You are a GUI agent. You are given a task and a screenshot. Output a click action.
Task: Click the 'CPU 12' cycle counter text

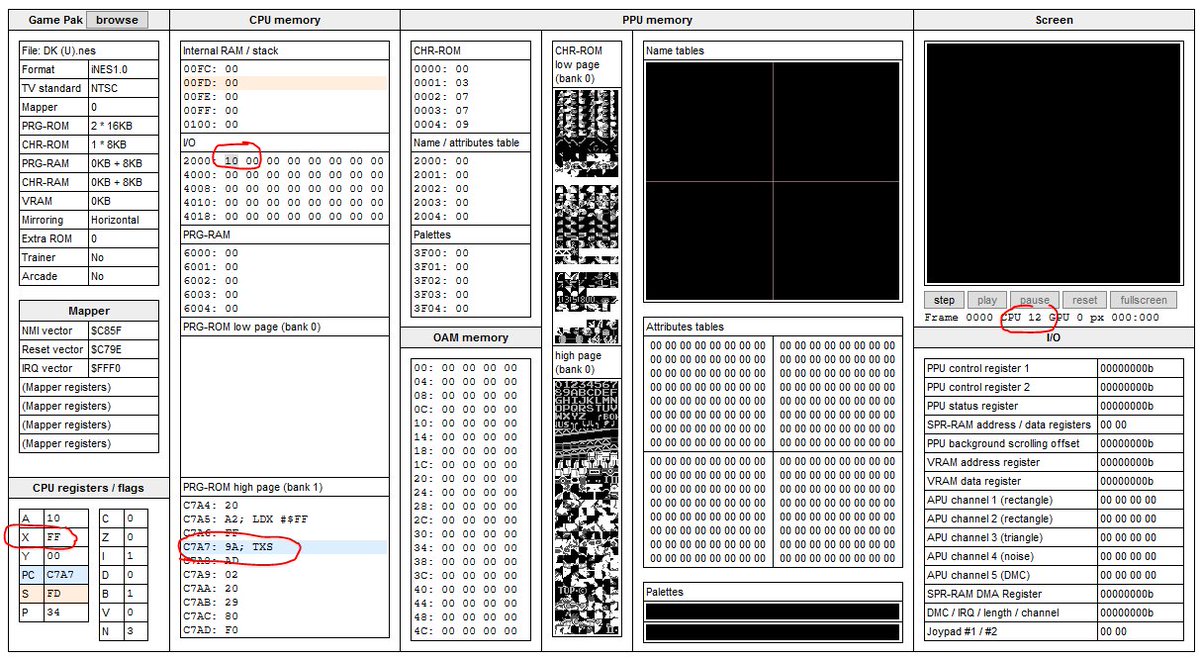click(x=1022, y=317)
